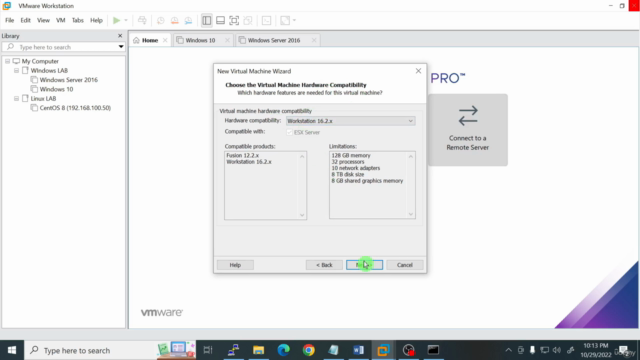Viewport: 640px width, 360px height.
Task: Open Task View from taskbar
Action: pos(208,350)
